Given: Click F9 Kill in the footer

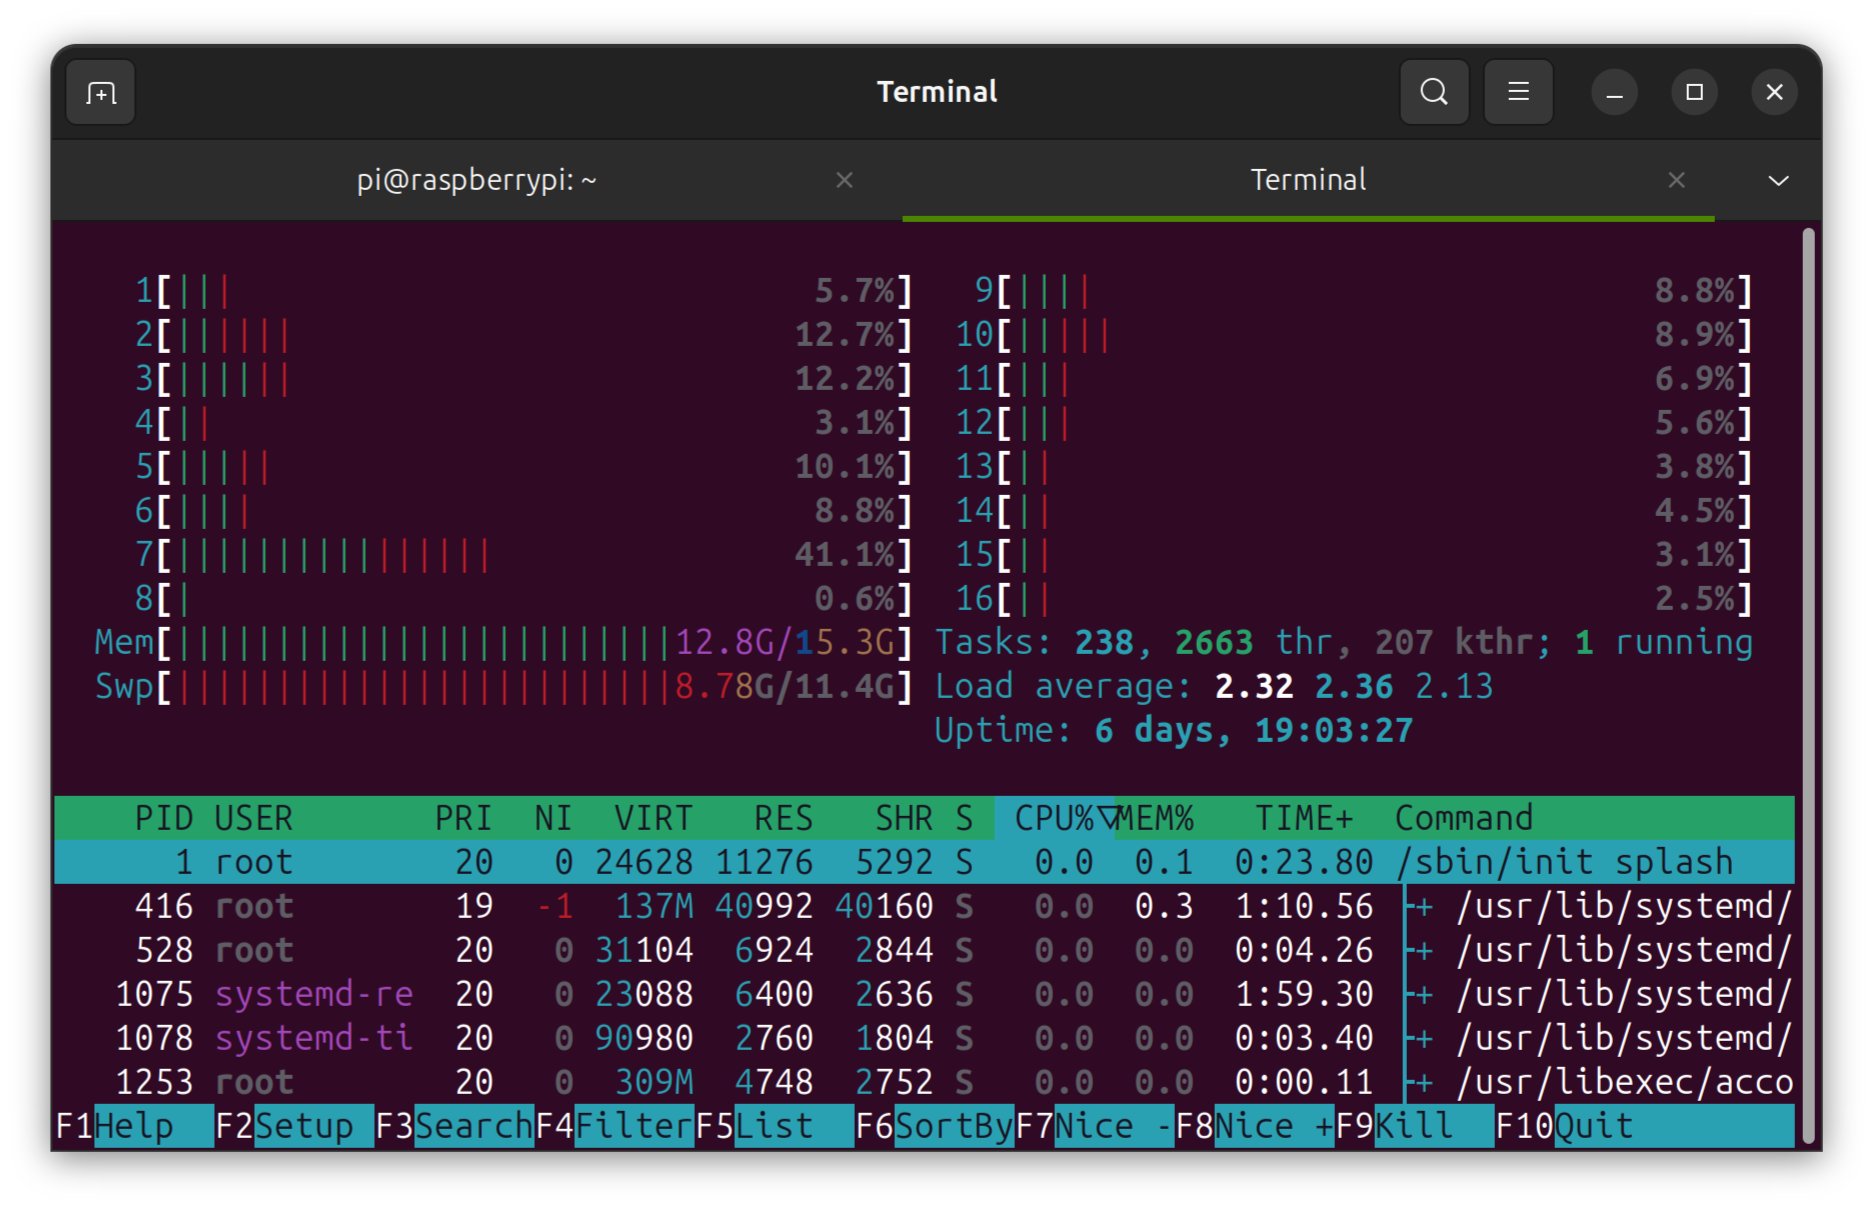Looking at the screenshot, I should 1414,1126.
